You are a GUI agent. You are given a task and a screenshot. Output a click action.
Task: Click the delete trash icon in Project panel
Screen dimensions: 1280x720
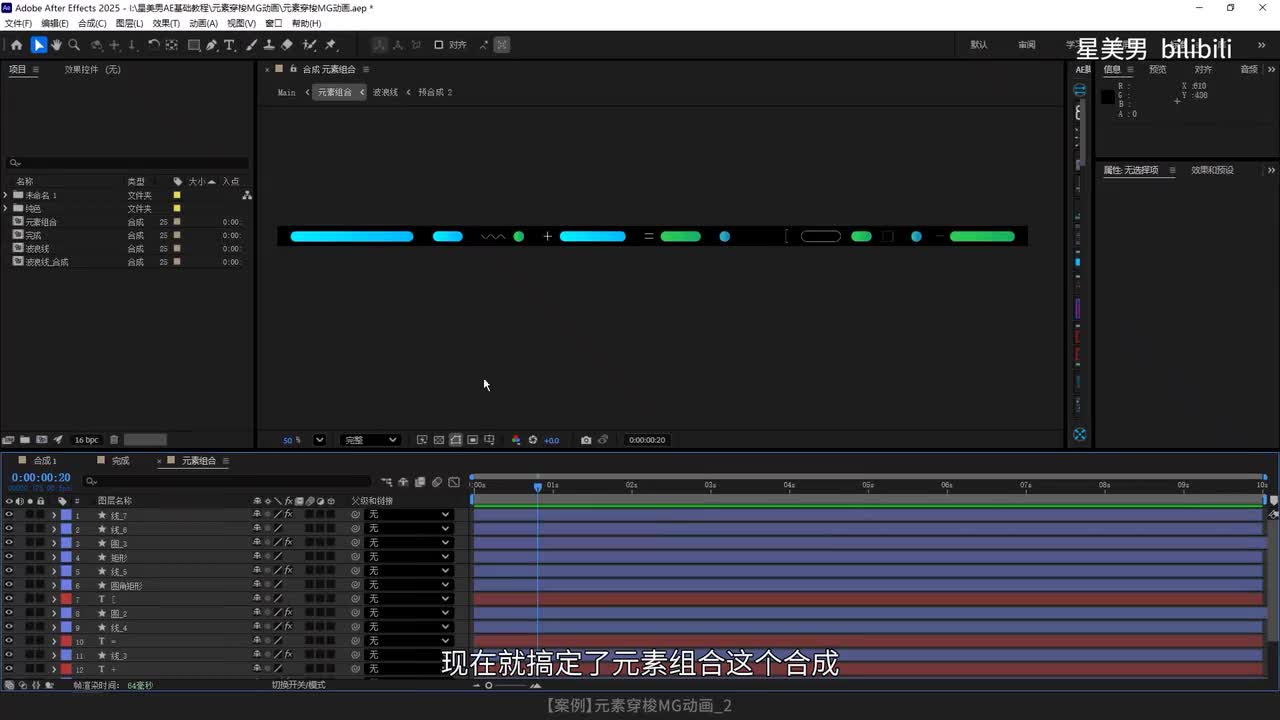[x=114, y=440]
